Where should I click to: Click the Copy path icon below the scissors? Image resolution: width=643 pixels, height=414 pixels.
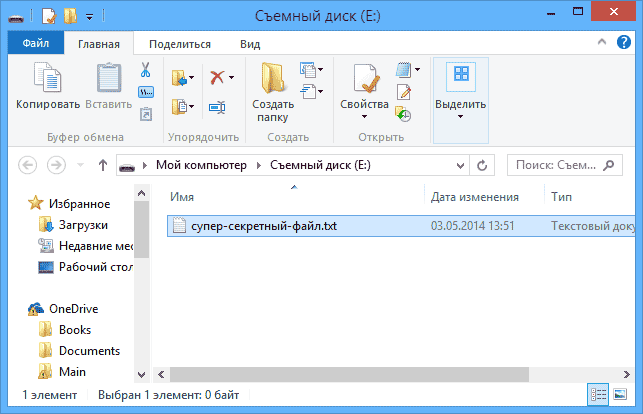click(146, 92)
